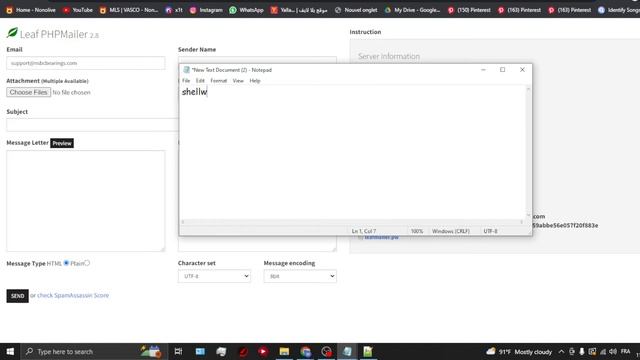Viewport: 640px width, 360px height.
Task: Click the Windows (CRLF) status bar entry
Action: click(x=451, y=231)
